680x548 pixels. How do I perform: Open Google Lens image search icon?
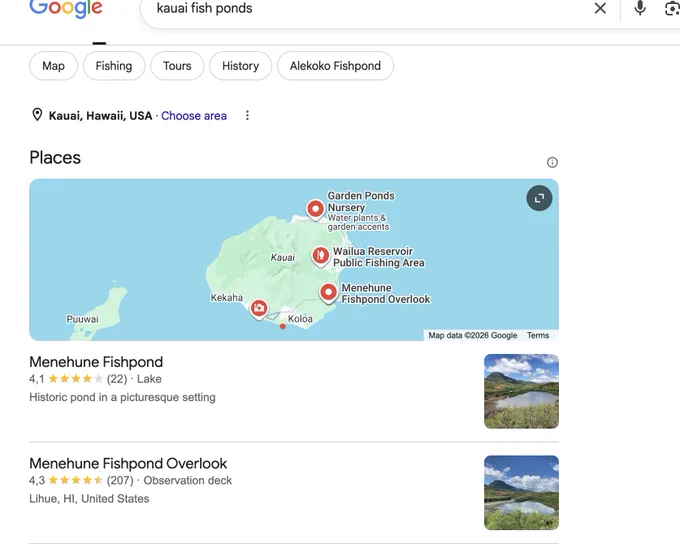click(x=673, y=8)
